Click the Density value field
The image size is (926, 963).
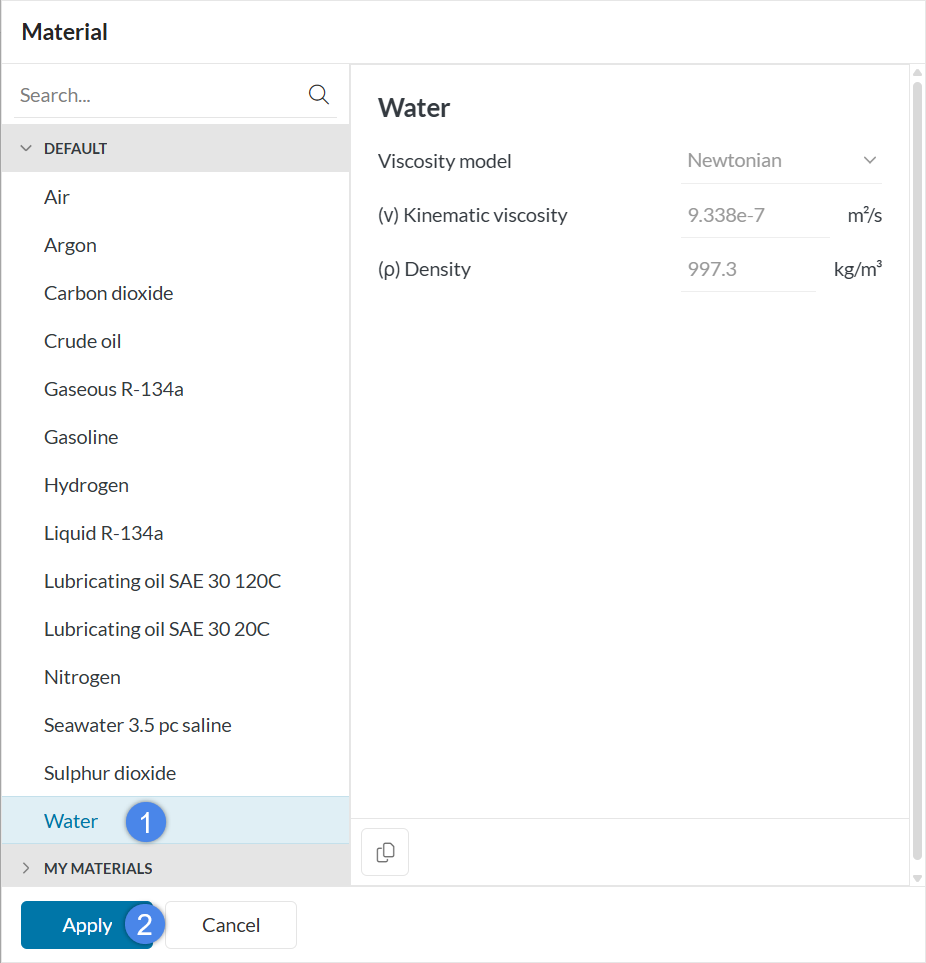(x=747, y=269)
